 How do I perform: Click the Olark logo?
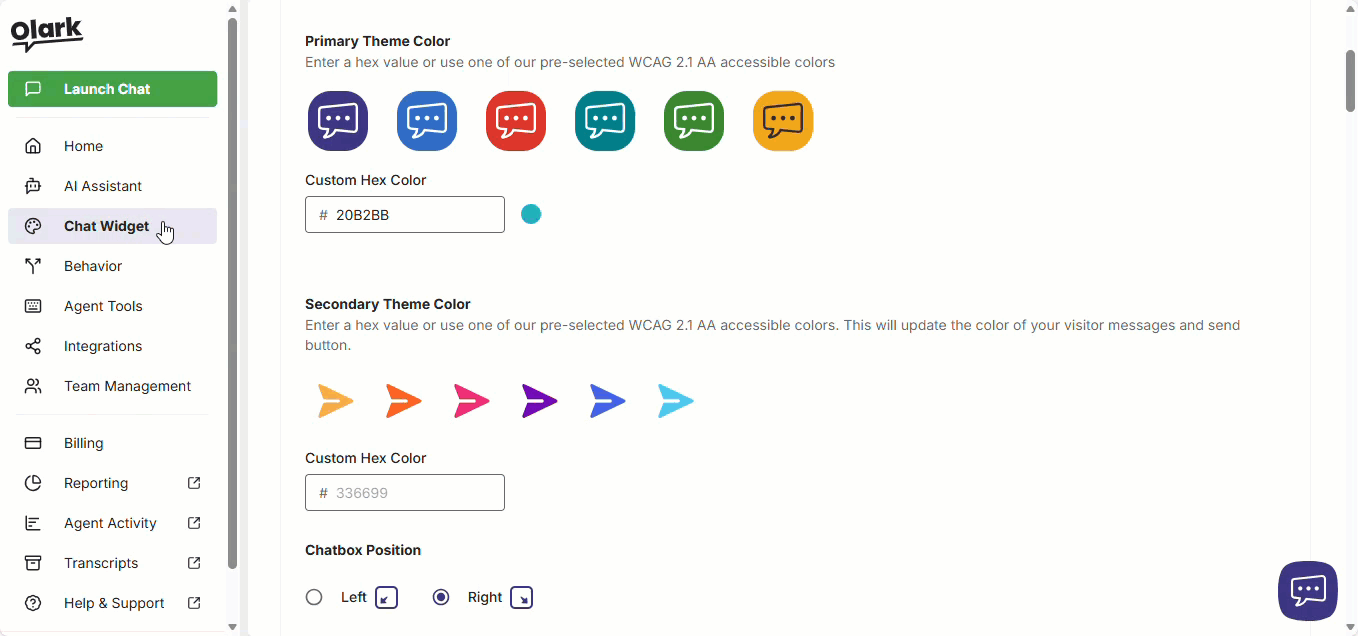coord(47,34)
